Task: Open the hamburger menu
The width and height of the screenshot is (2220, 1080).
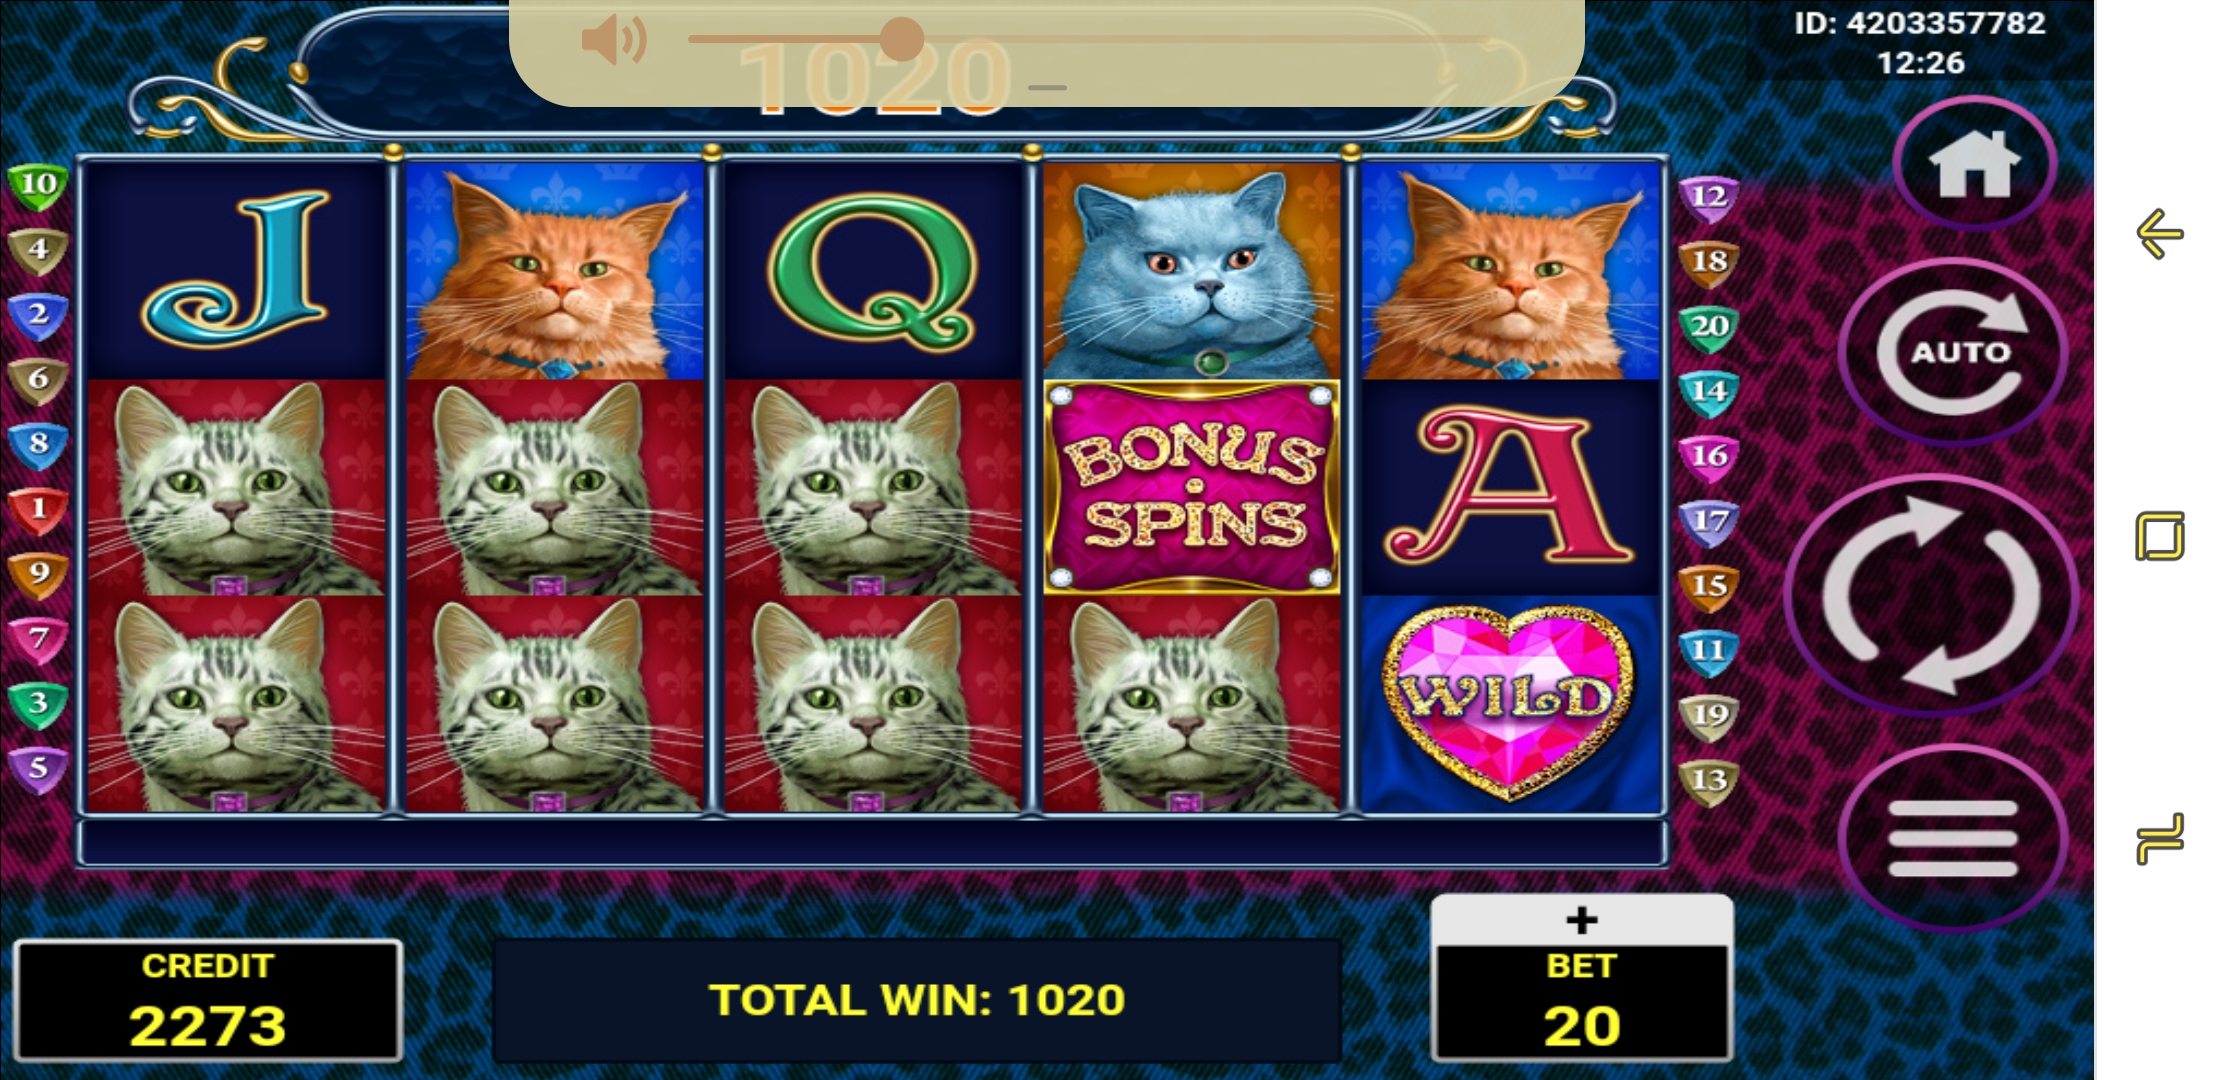Action: pos(1952,838)
